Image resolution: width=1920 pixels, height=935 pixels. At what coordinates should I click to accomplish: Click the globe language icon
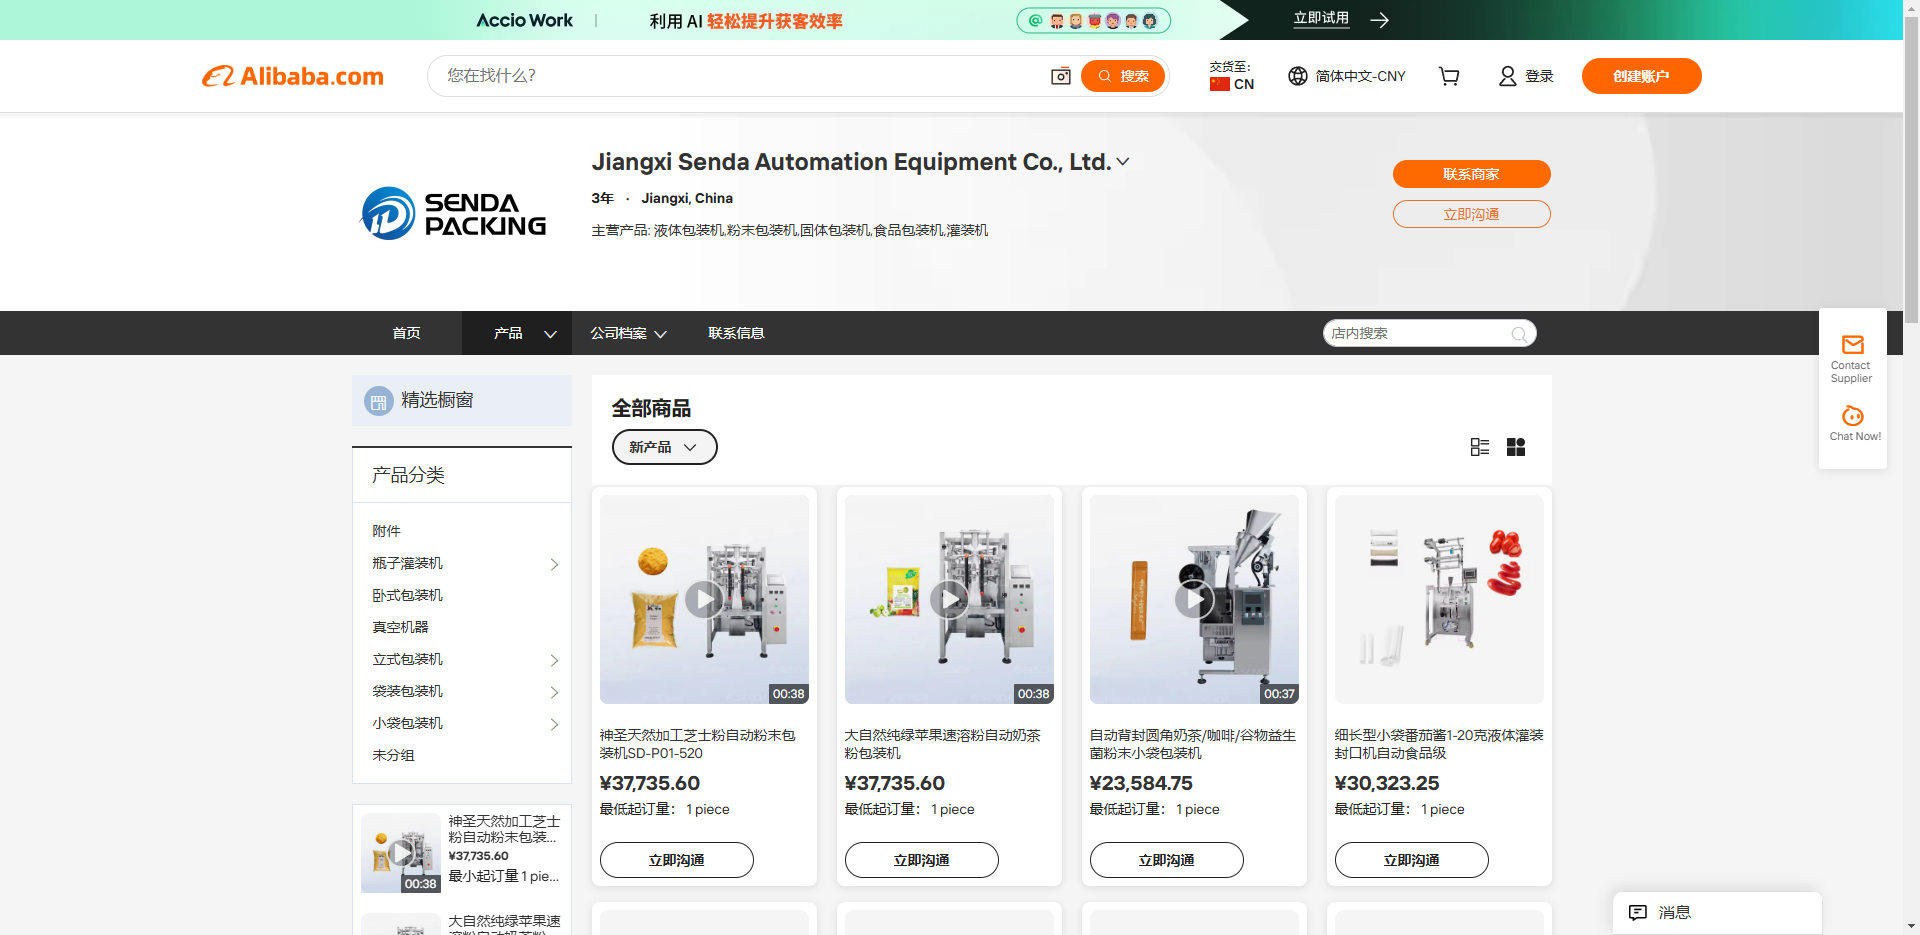[x=1297, y=76]
